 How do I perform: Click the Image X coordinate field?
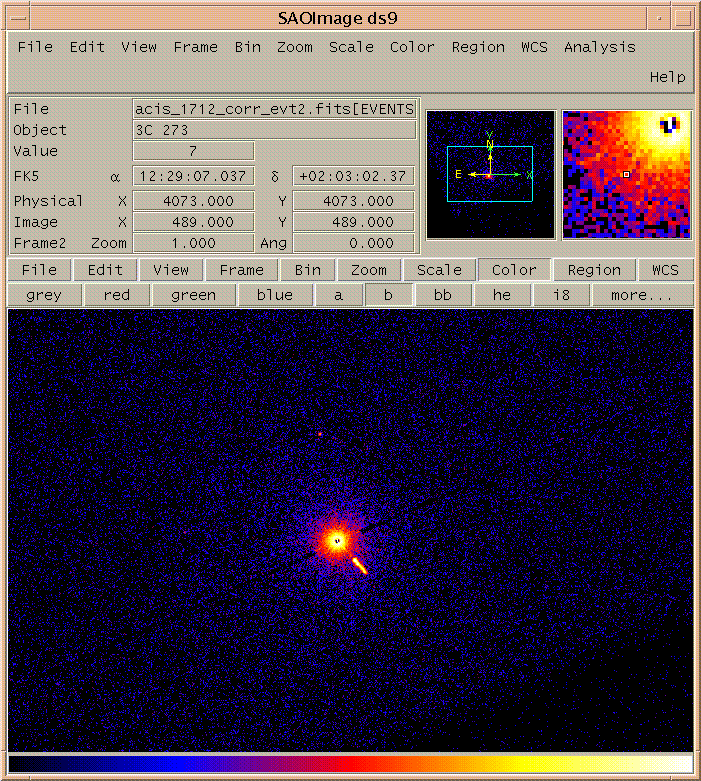point(193,222)
